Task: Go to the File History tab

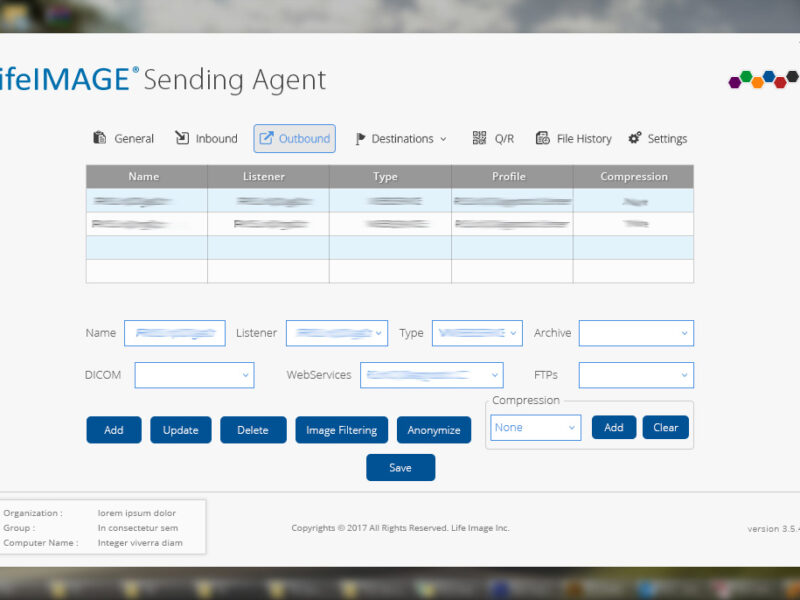Action: 573,138
